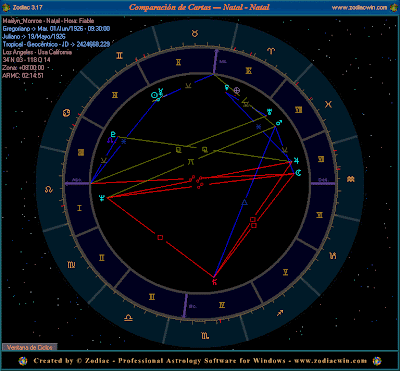
Task: Select the red Saturn glyph at chart bottom
Action: click(214, 282)
